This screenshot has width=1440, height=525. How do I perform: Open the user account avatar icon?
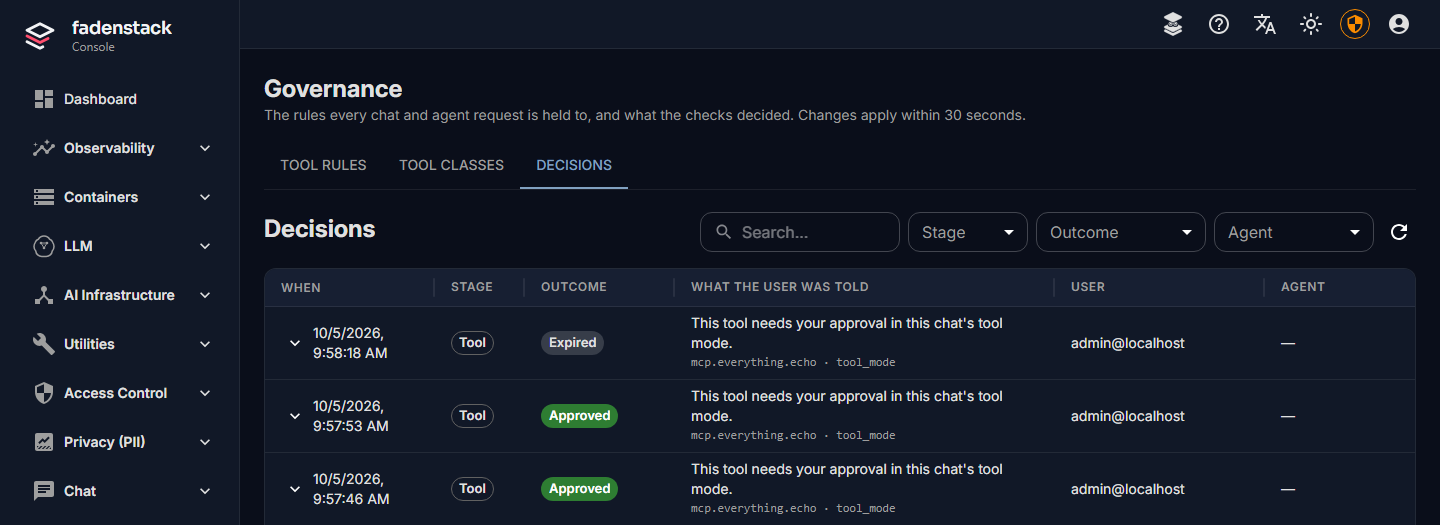pos(1399,24)
